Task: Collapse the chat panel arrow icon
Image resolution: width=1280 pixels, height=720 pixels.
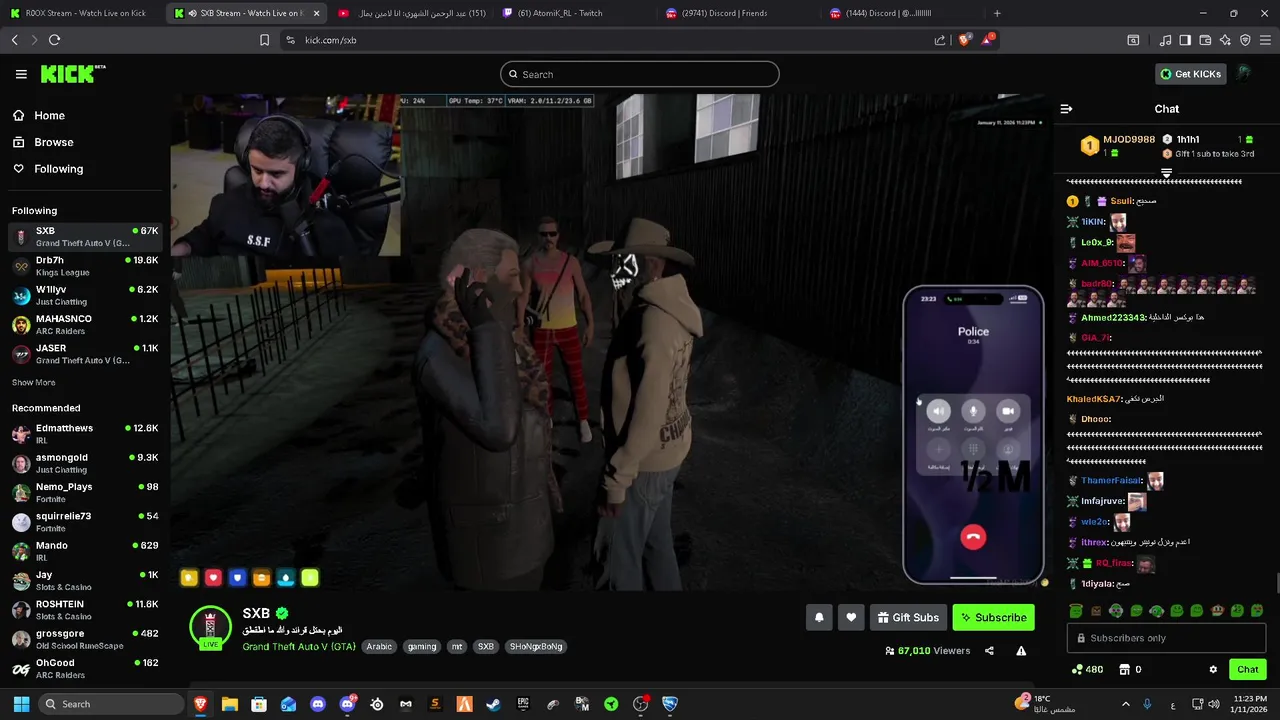Action: click(1066, 109)
